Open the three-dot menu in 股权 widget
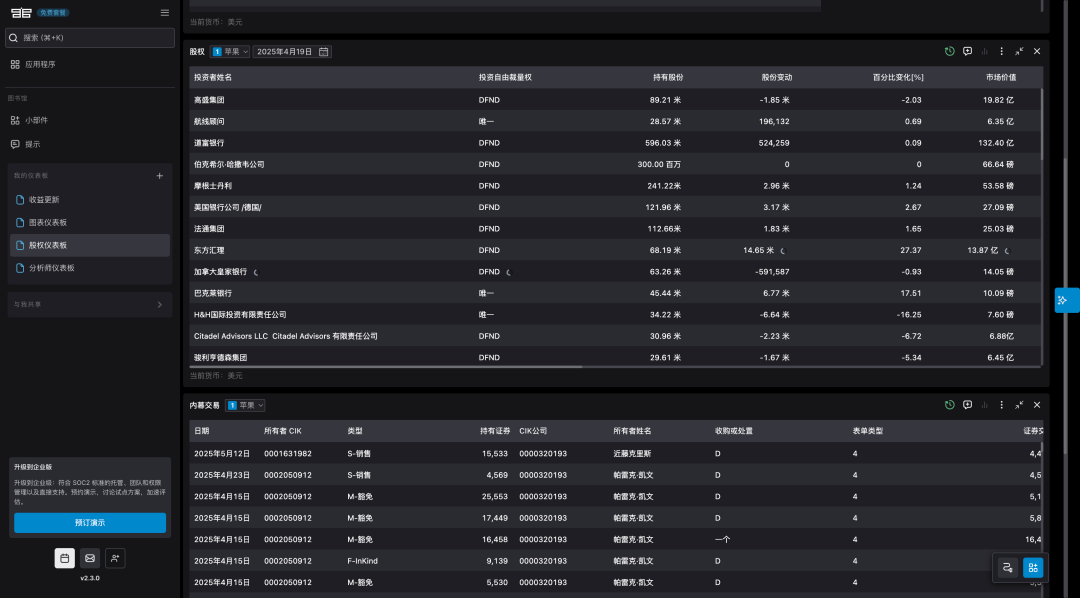Screen dimensions: 1080x598 coord(1001,52)
